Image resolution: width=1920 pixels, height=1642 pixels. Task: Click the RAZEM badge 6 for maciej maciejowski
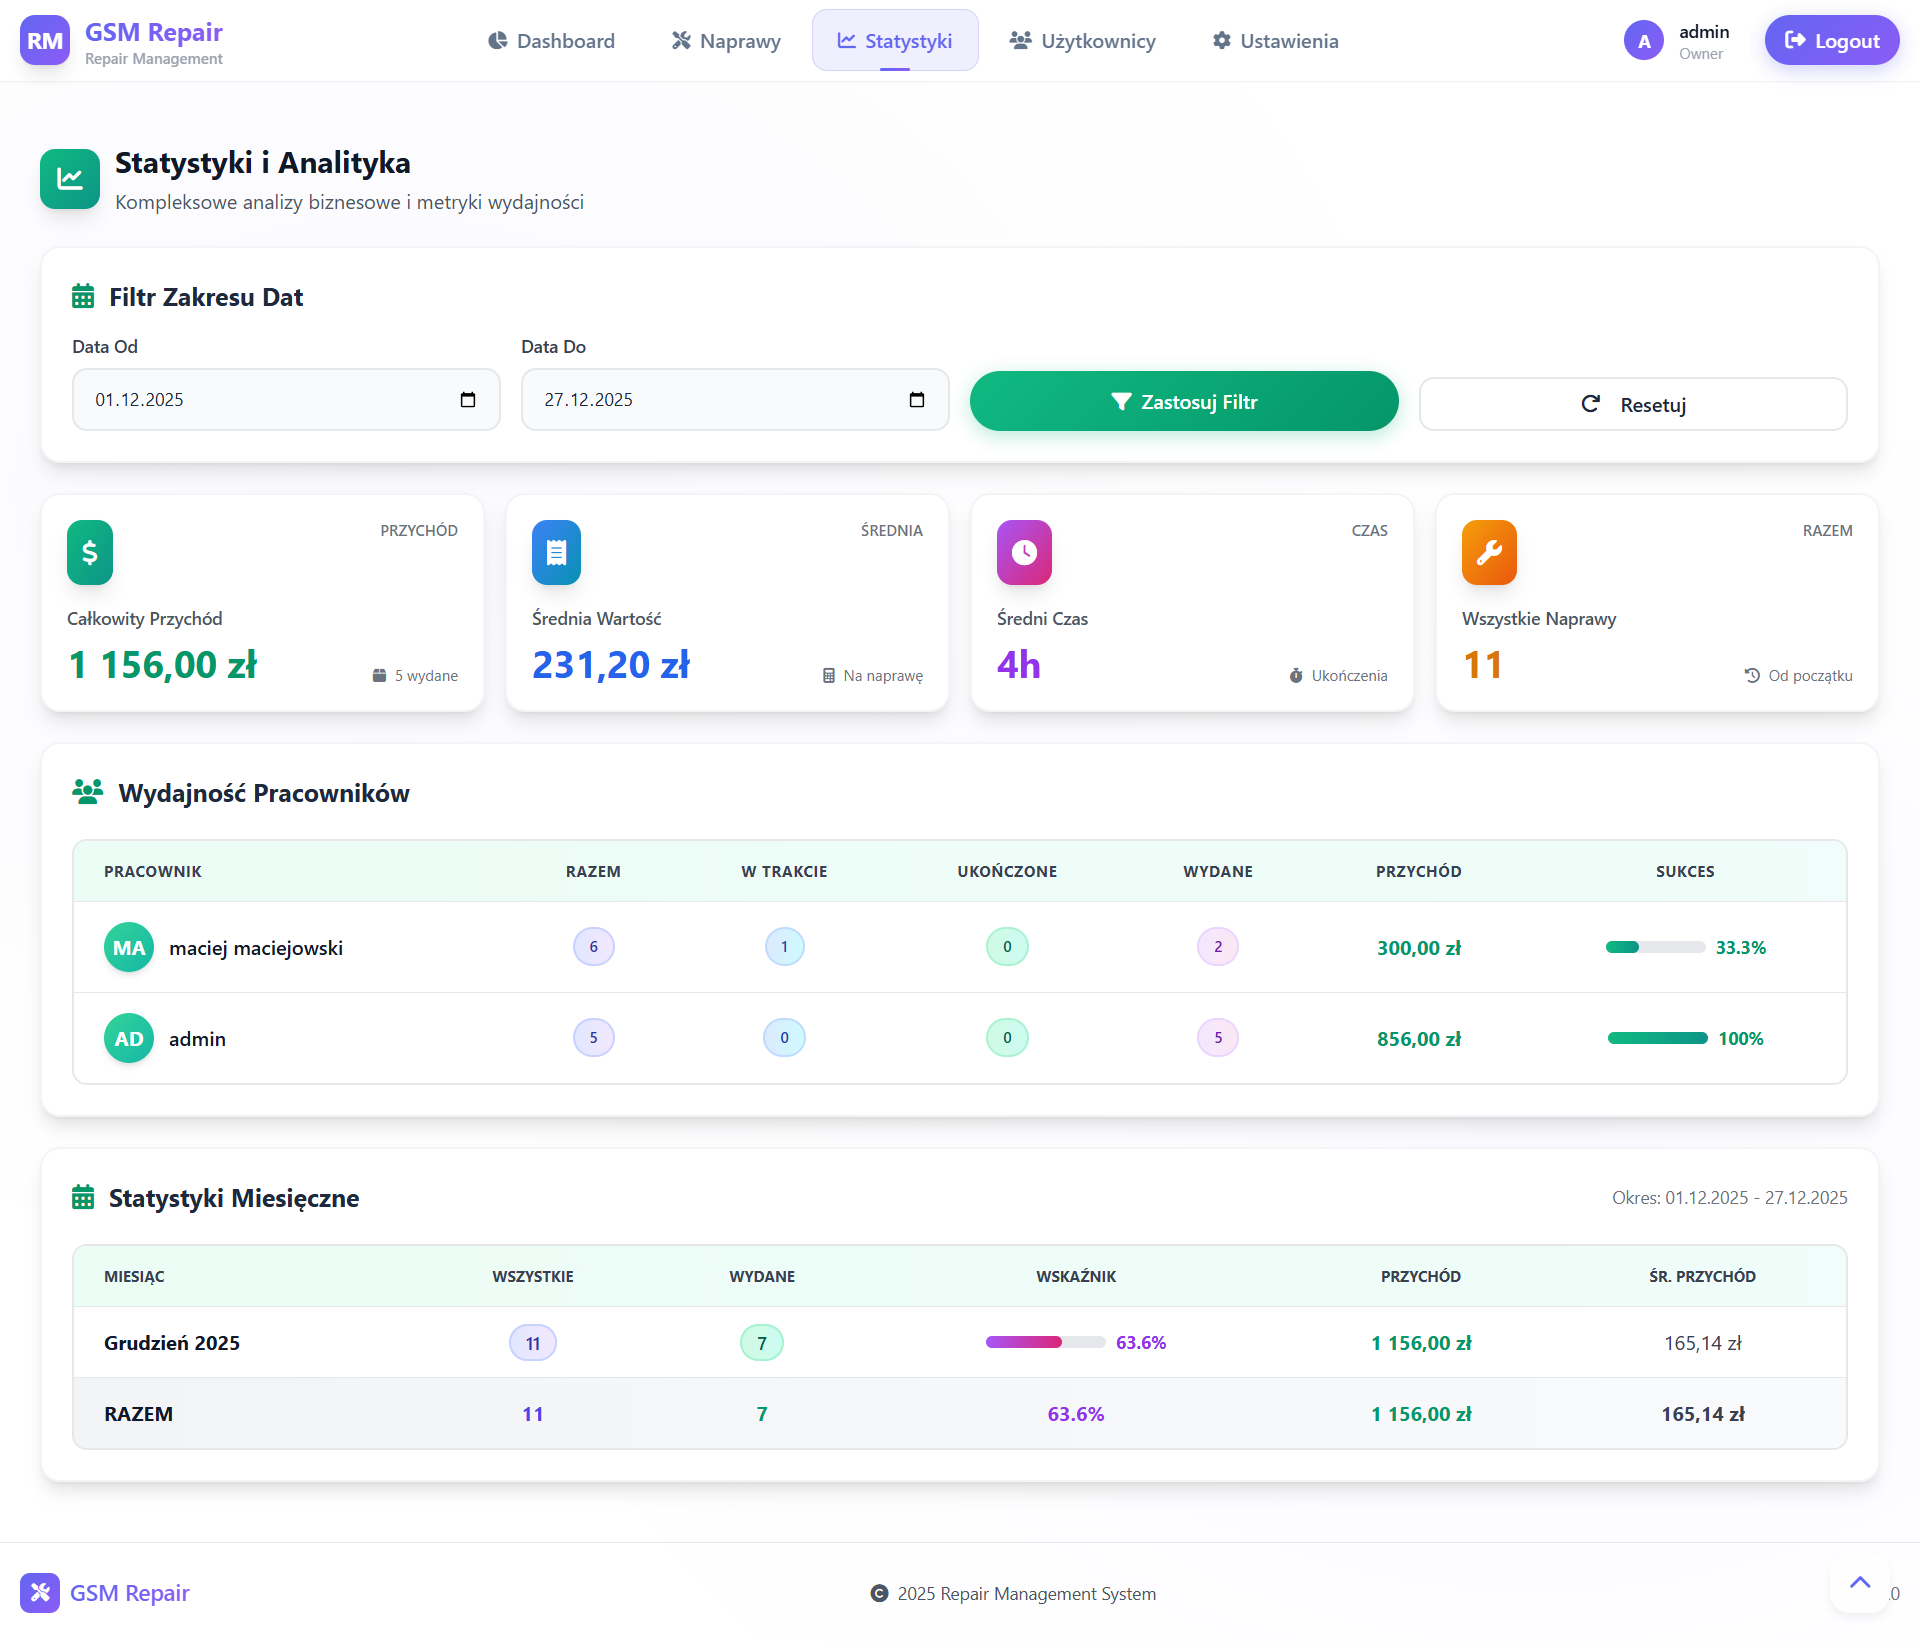coord(594,947)
